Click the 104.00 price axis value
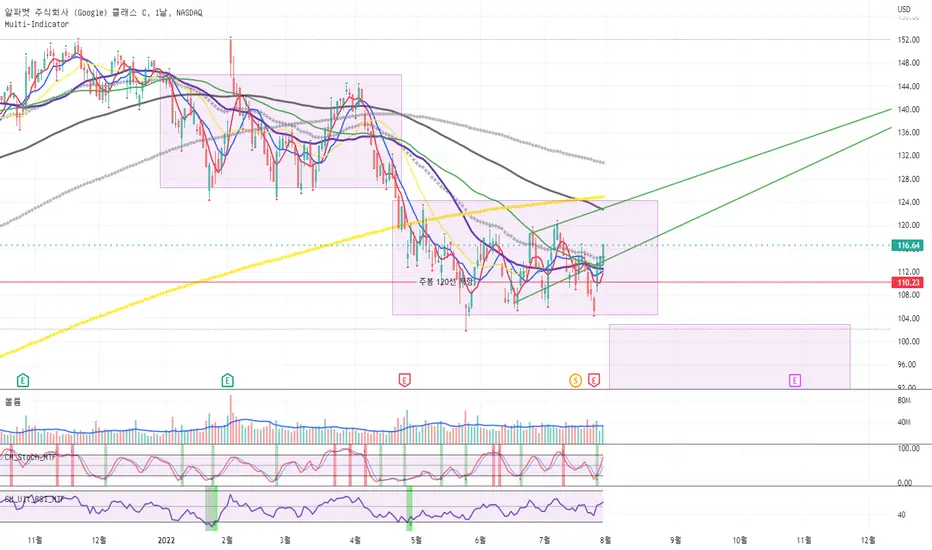932x550 pixels. pos(909,318)
